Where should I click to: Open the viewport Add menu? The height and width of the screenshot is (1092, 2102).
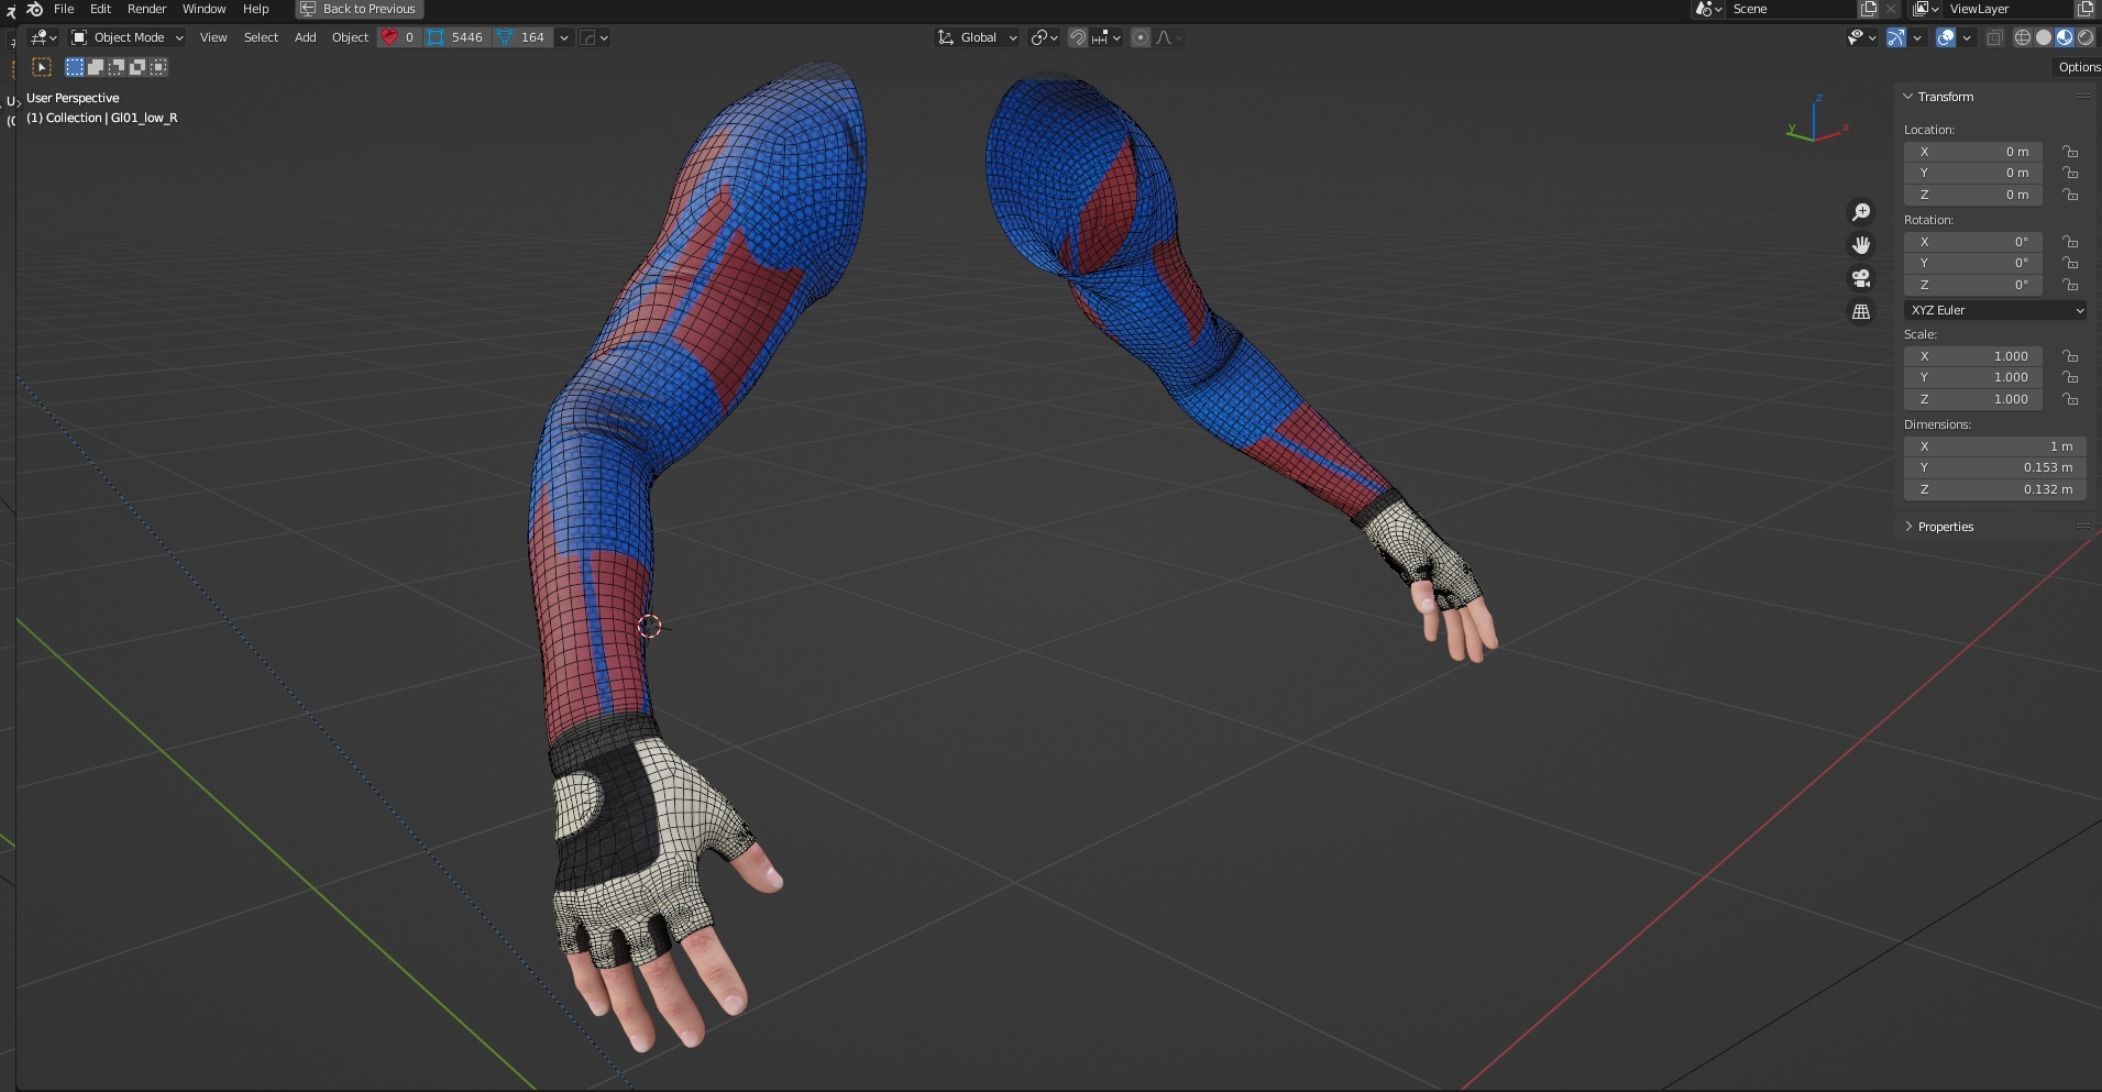pyautogui.click(x=305, y=38)
